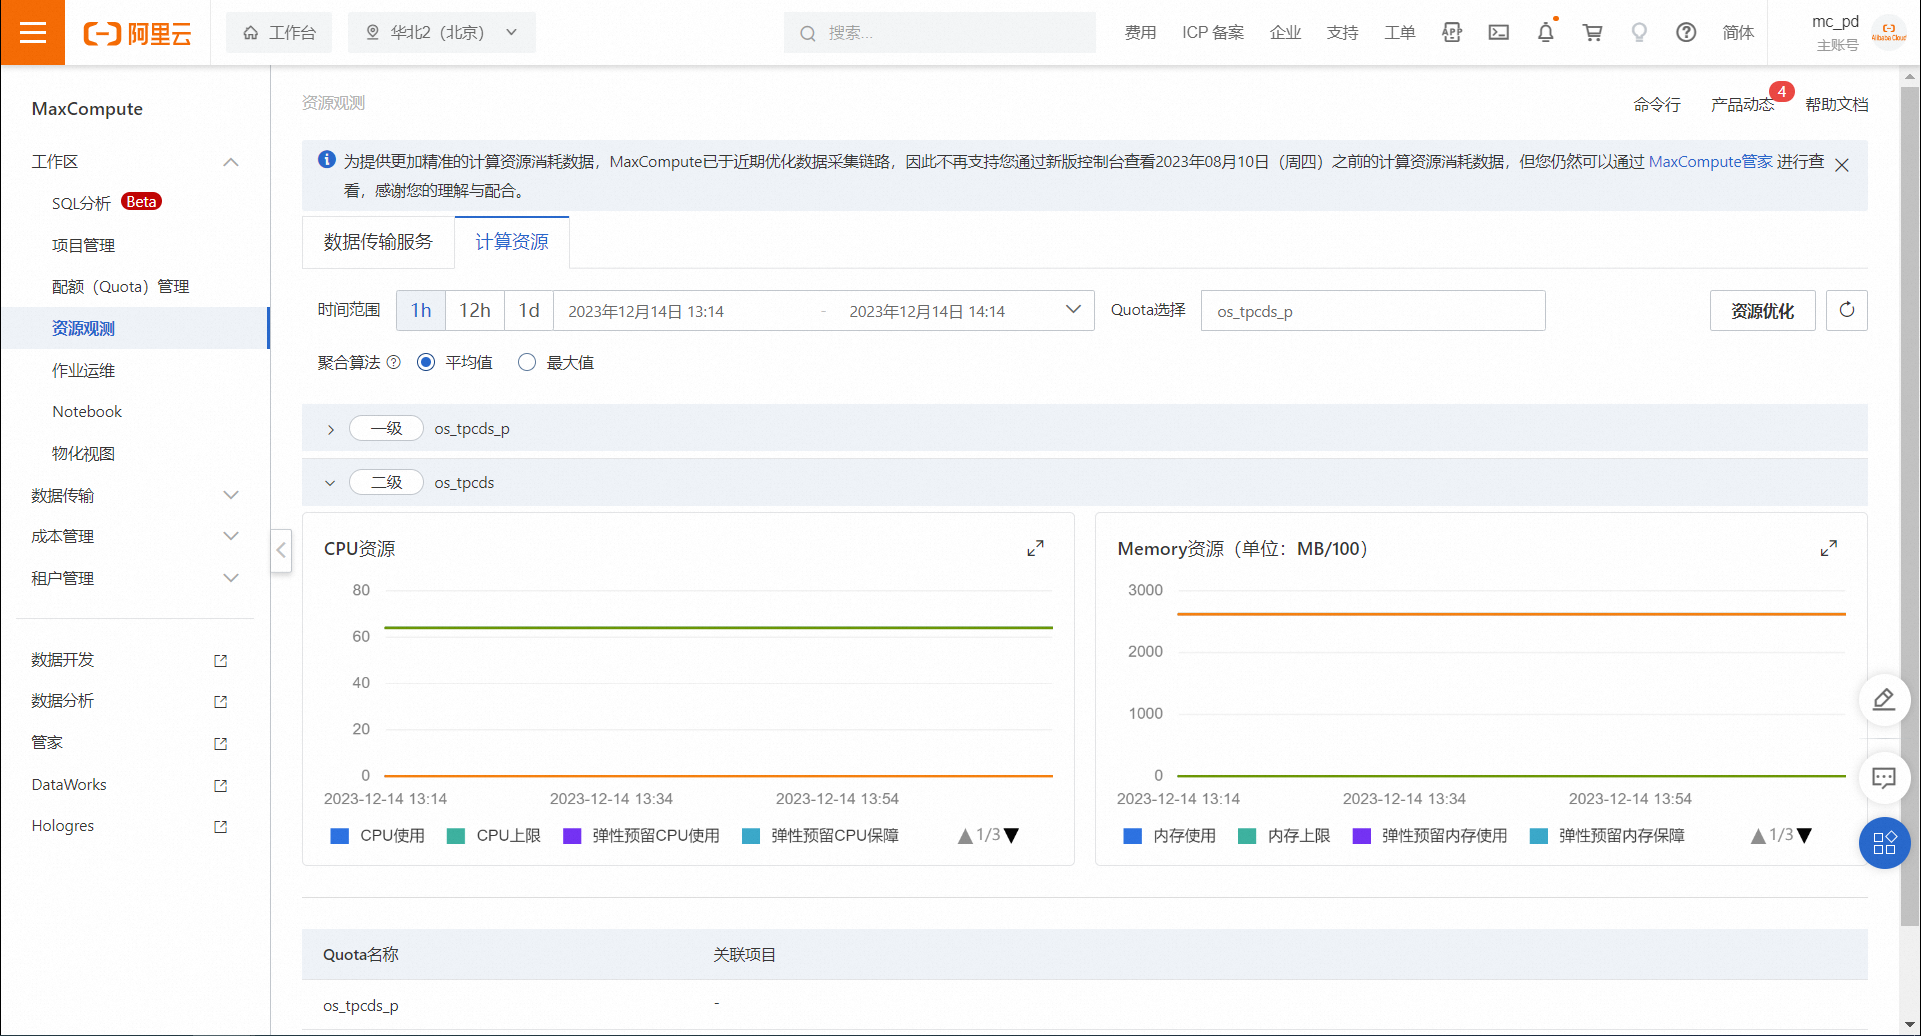Click the mc_pd account avatar
This screenshot has width=1921, height=1036.
click(1889, 33)
